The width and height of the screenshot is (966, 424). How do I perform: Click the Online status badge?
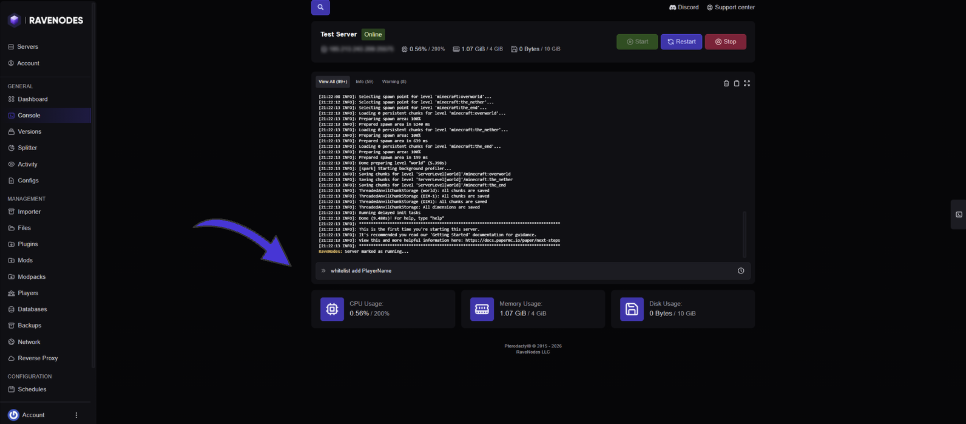click(373, 35)
